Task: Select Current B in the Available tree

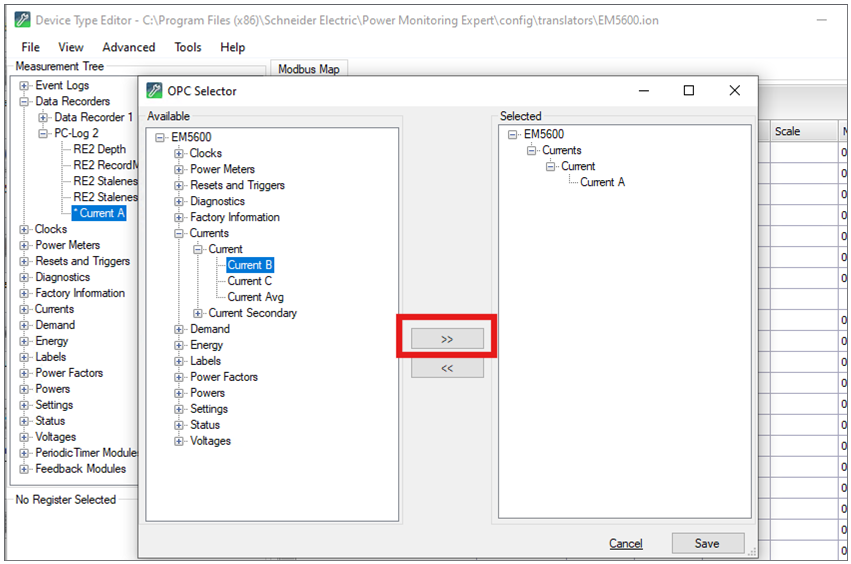Action: point(250,265)
